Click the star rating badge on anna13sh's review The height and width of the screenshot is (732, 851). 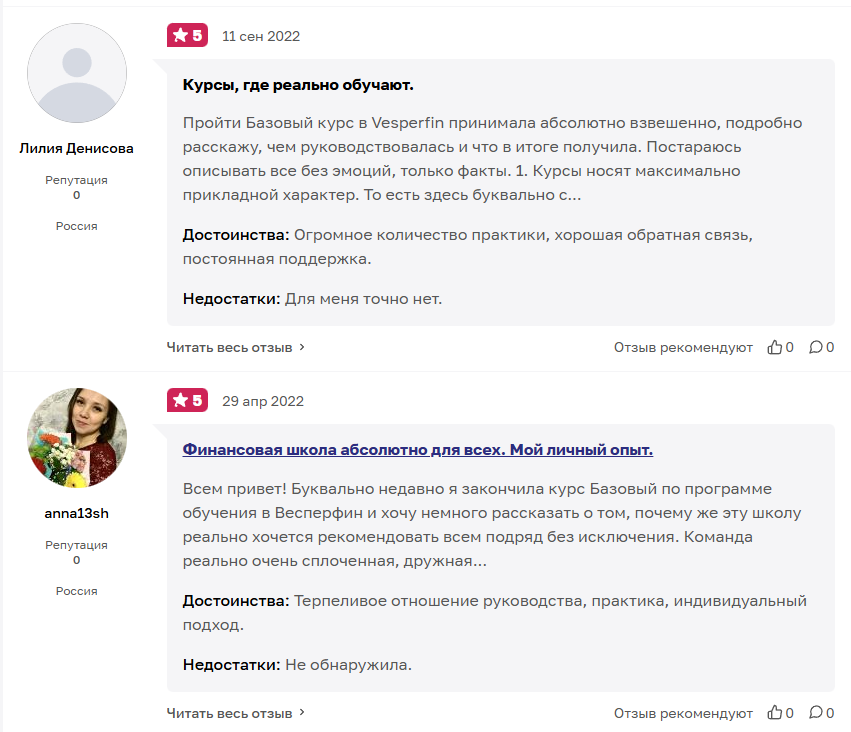point(189,400)
